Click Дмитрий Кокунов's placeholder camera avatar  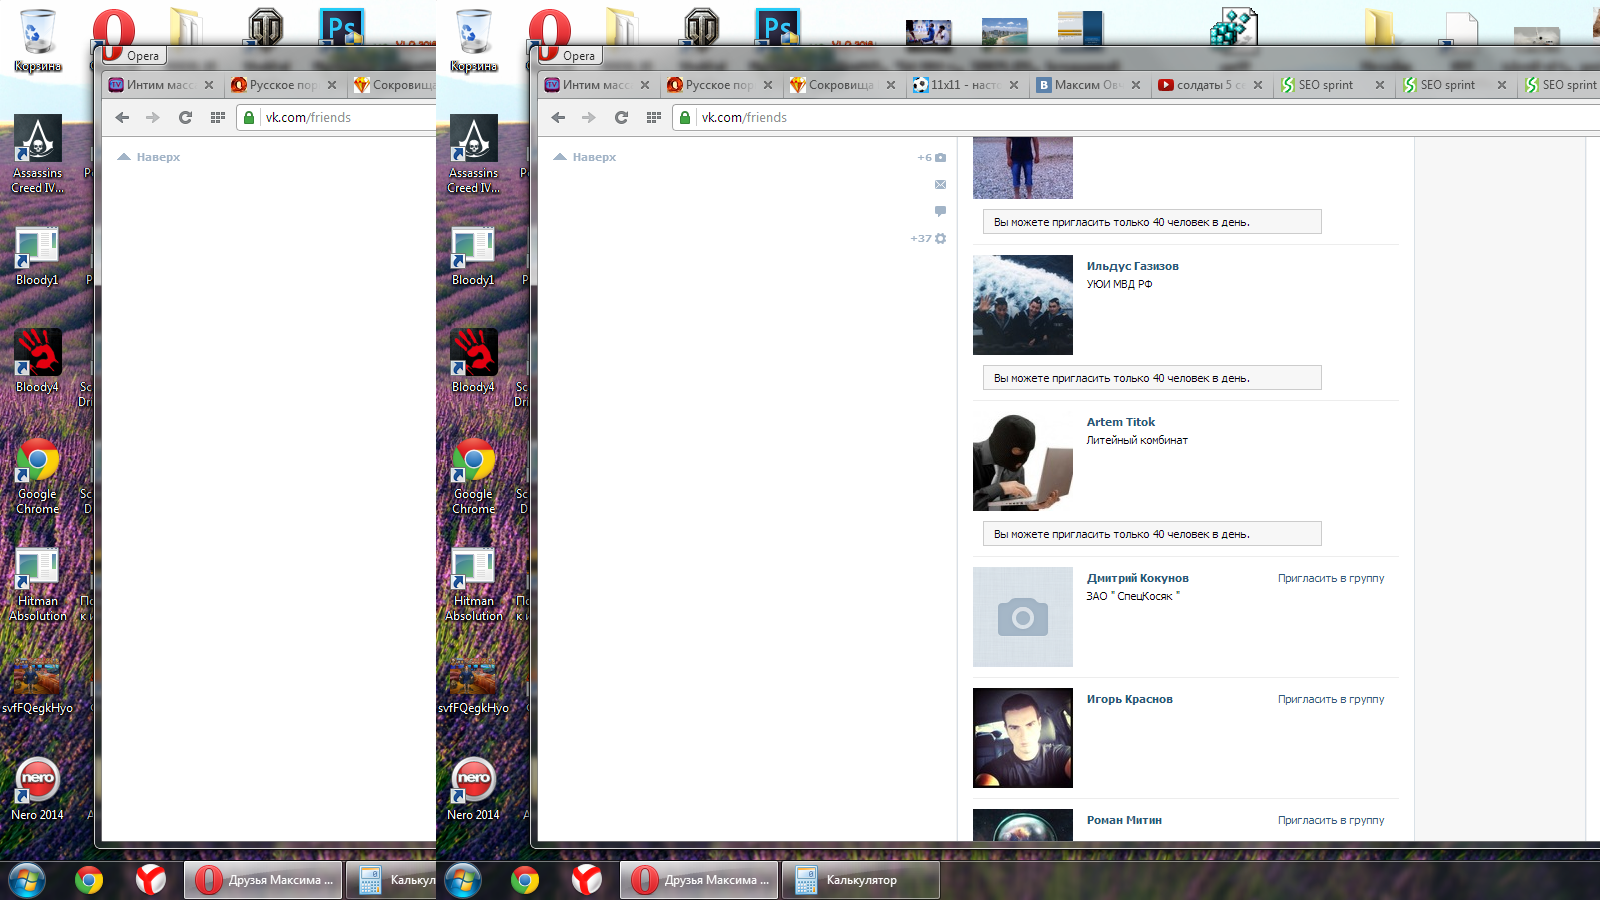click(1022, 617)
